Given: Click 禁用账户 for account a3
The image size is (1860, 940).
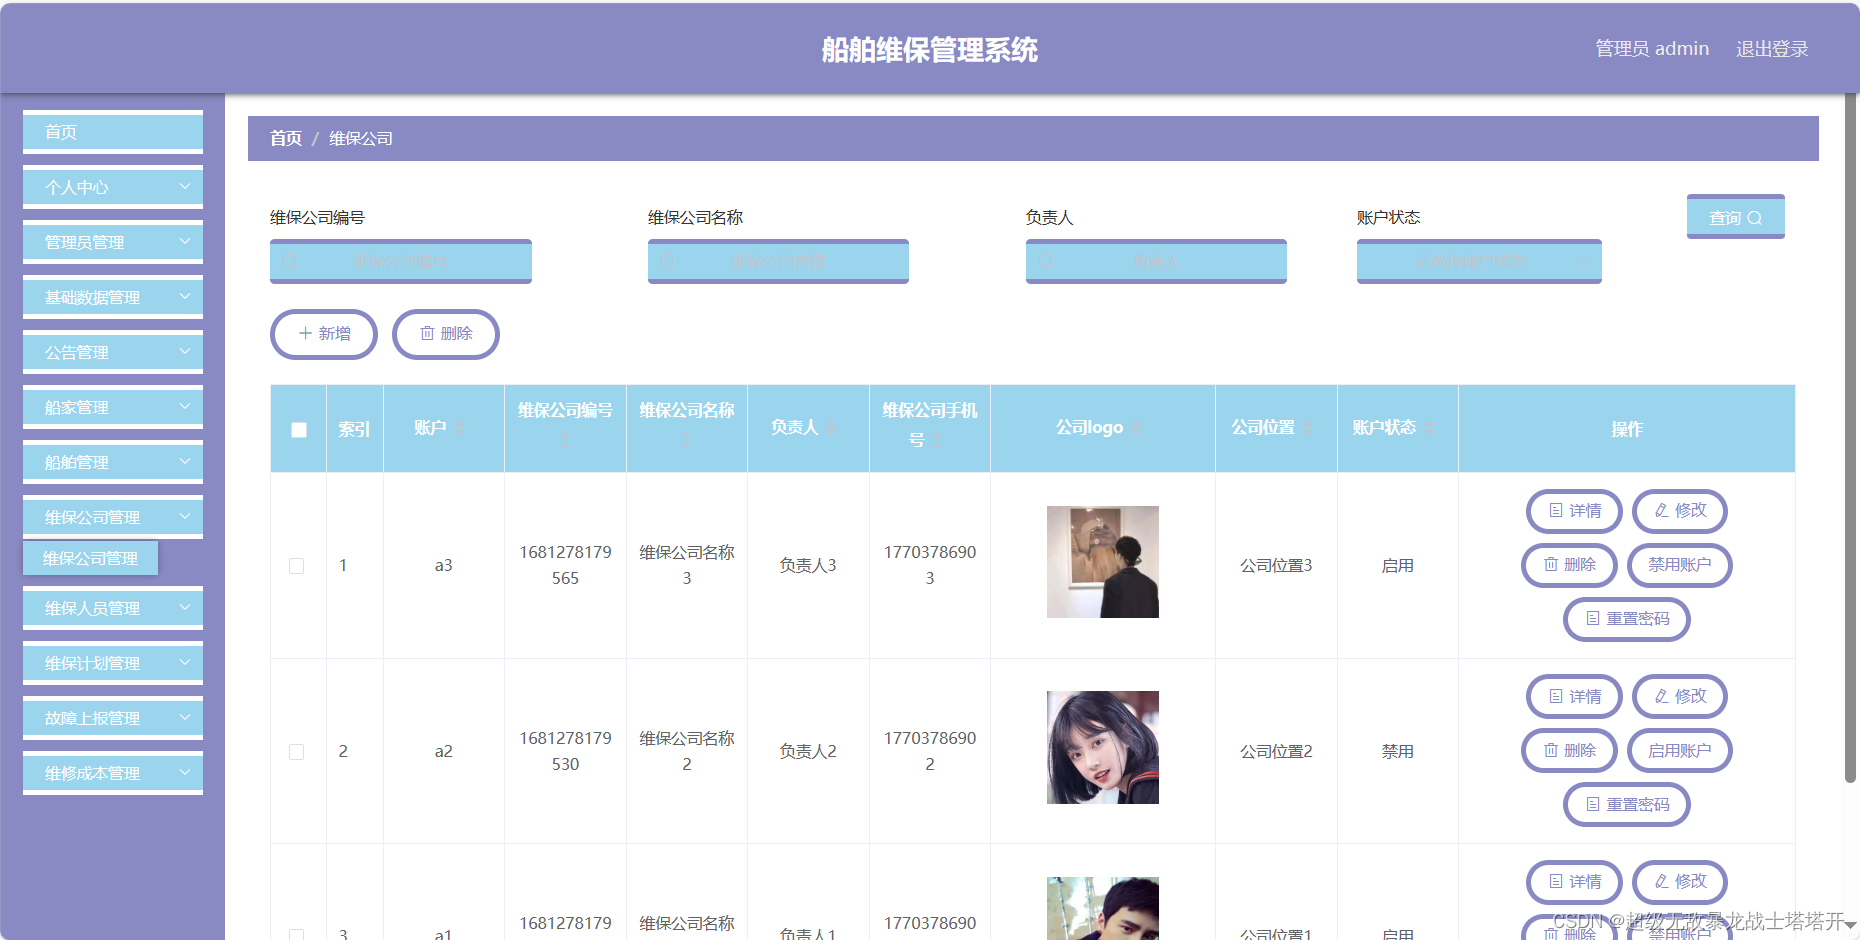Looking at the screenshot, I should 1680,565.
